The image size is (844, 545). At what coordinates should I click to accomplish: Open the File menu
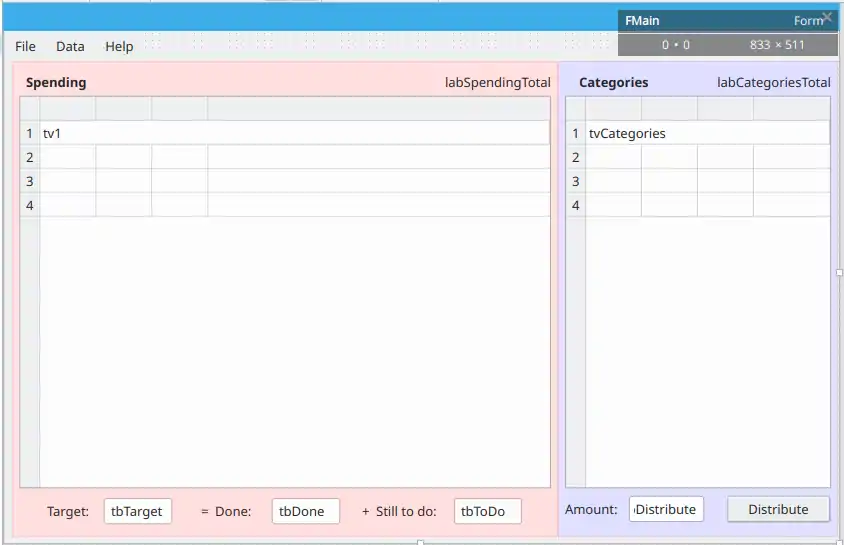point(25,46)
